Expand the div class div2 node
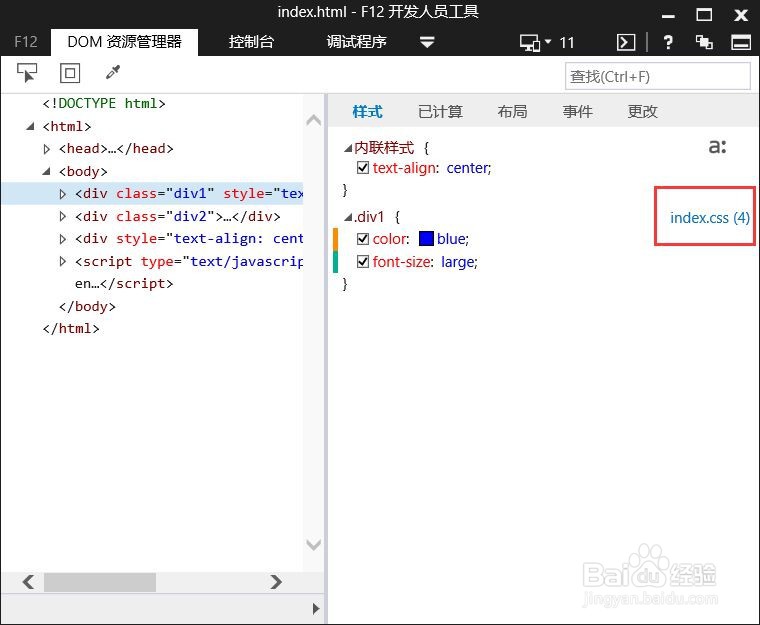Viewport: 760px width, 625px height. point(63,216)
